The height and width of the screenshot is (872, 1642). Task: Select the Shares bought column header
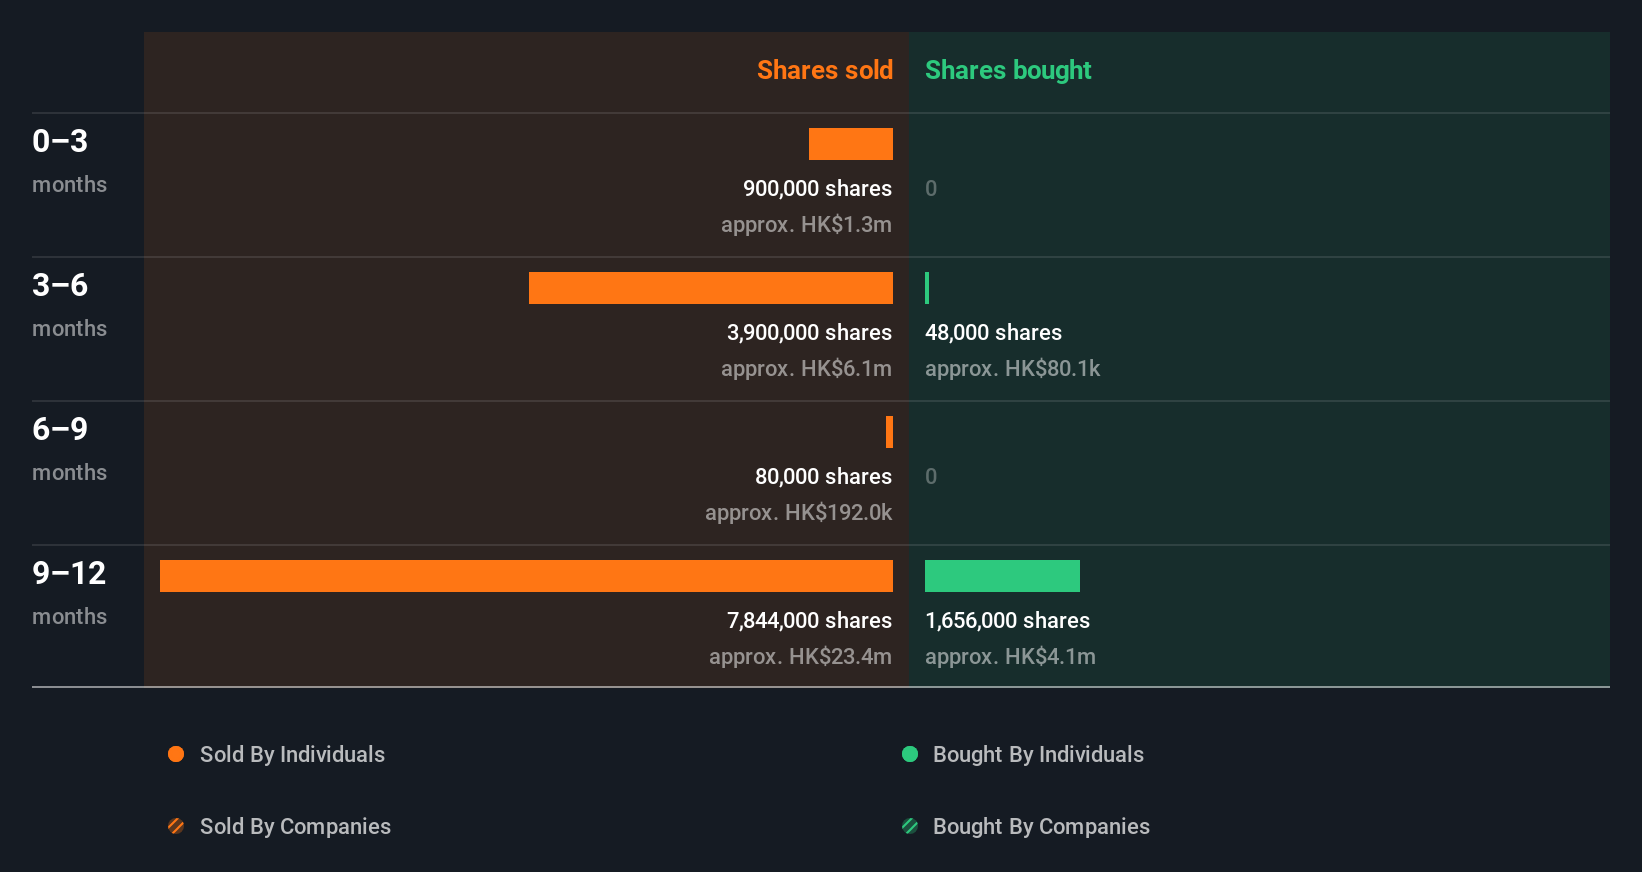[1008, 70]
